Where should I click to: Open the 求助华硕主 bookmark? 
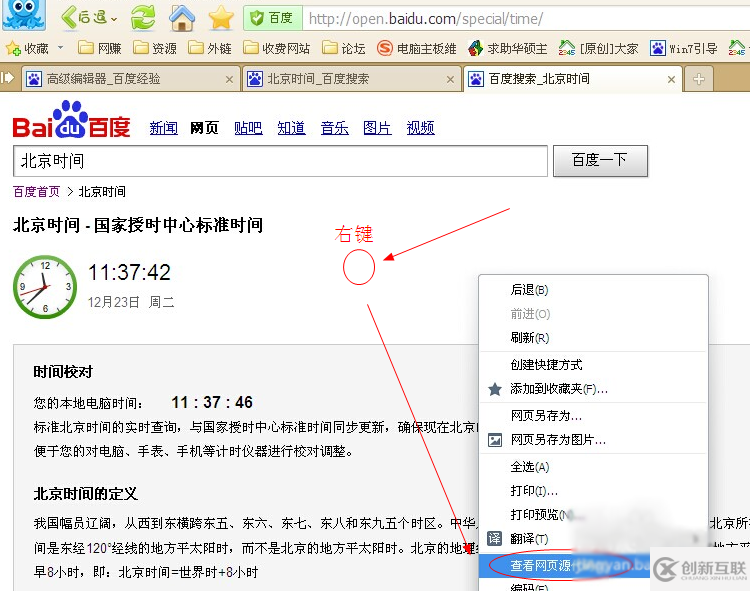[507, 48]
